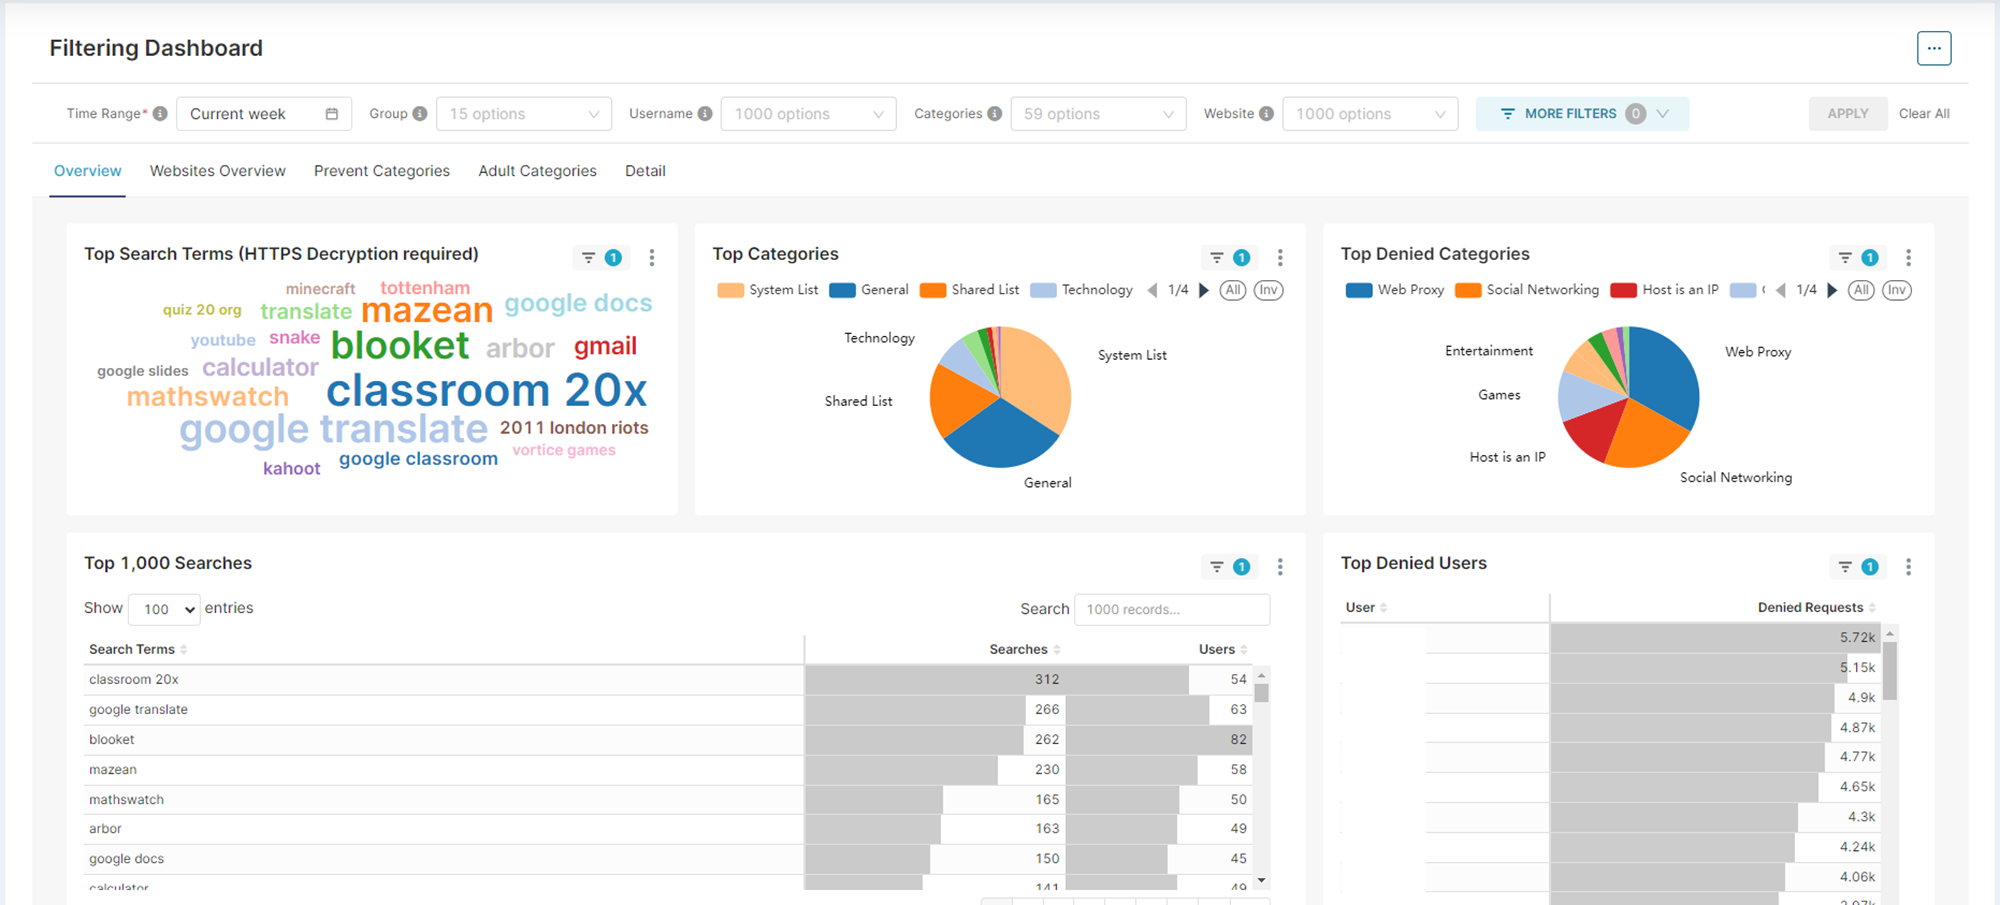Viewport: 2000px width, 905px height.
Task: Click the calendar icon in Time Range
Action: pyautogui.click(x=332, y=114)
